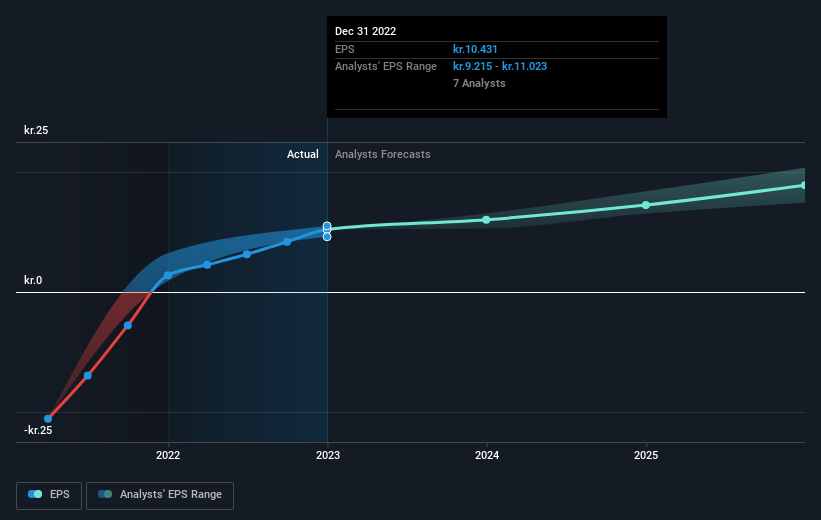This screenshot has height=520, width=821.
Task: Click the kr.0 y-axis label
Action: point(33,280)
